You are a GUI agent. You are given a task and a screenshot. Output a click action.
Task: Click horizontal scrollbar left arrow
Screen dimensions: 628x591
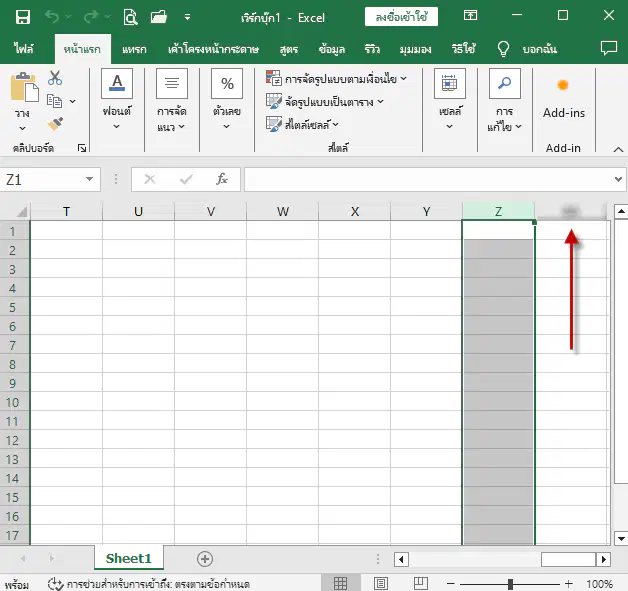(401, 559)
